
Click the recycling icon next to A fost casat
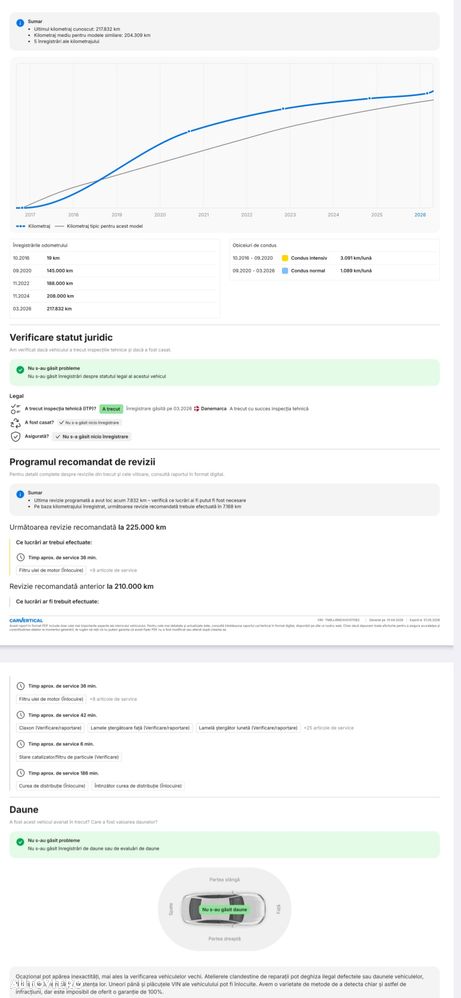point(16,422)
